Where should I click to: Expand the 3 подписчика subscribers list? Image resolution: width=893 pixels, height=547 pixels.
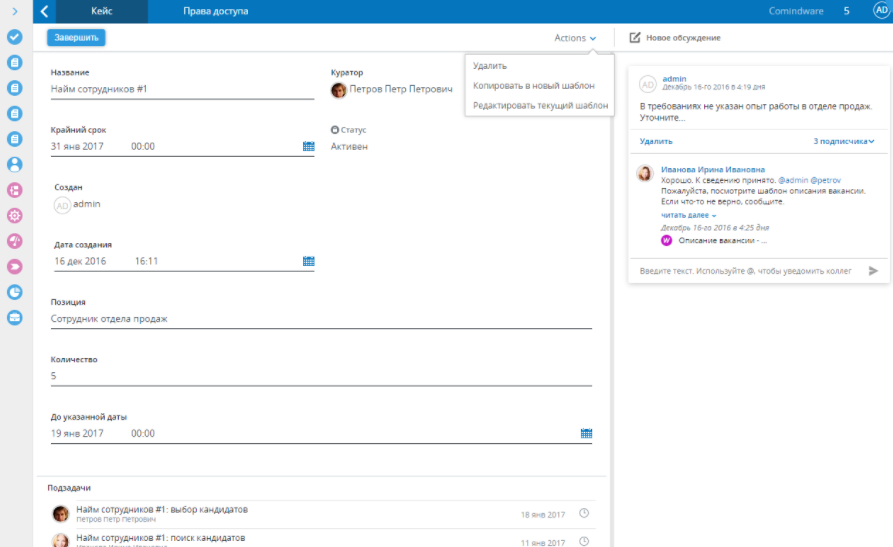pos(843,142)
